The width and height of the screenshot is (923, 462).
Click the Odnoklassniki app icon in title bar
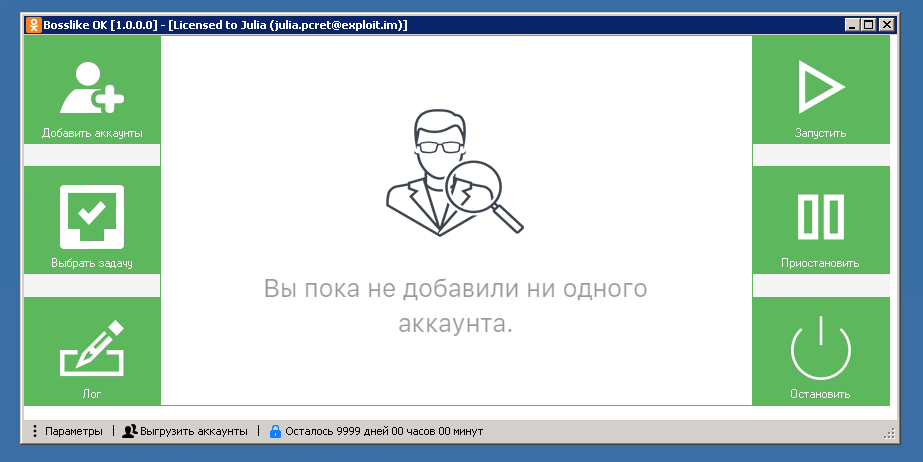[x=34, y=25]
